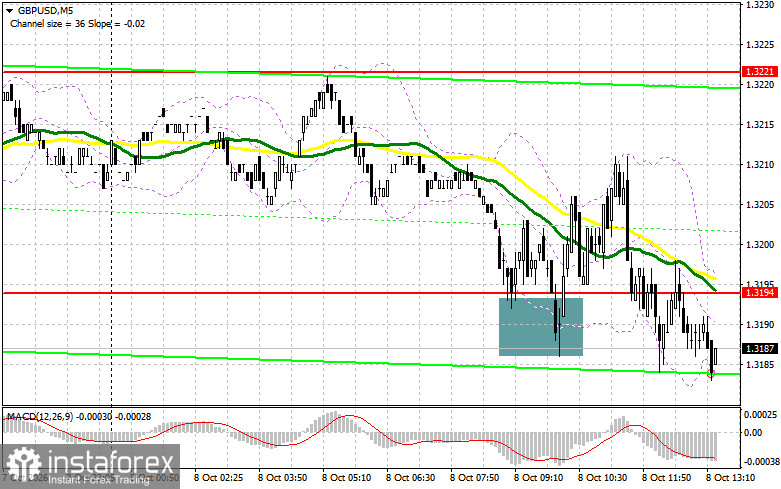Click the -0.00038 MACD scale value
The width and height of the screenshot is (781, 489).
click(760, 462)
